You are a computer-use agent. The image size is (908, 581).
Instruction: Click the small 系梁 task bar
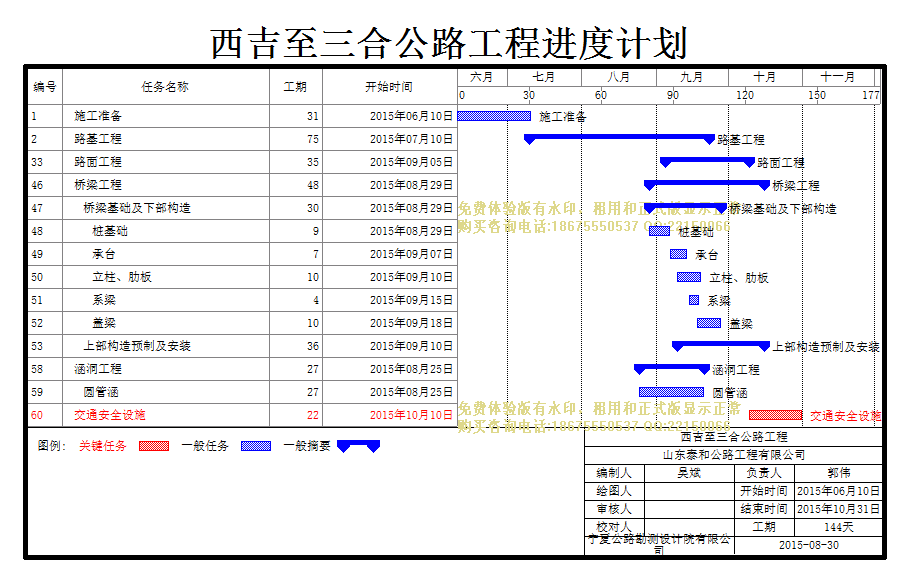pos(694,300)
